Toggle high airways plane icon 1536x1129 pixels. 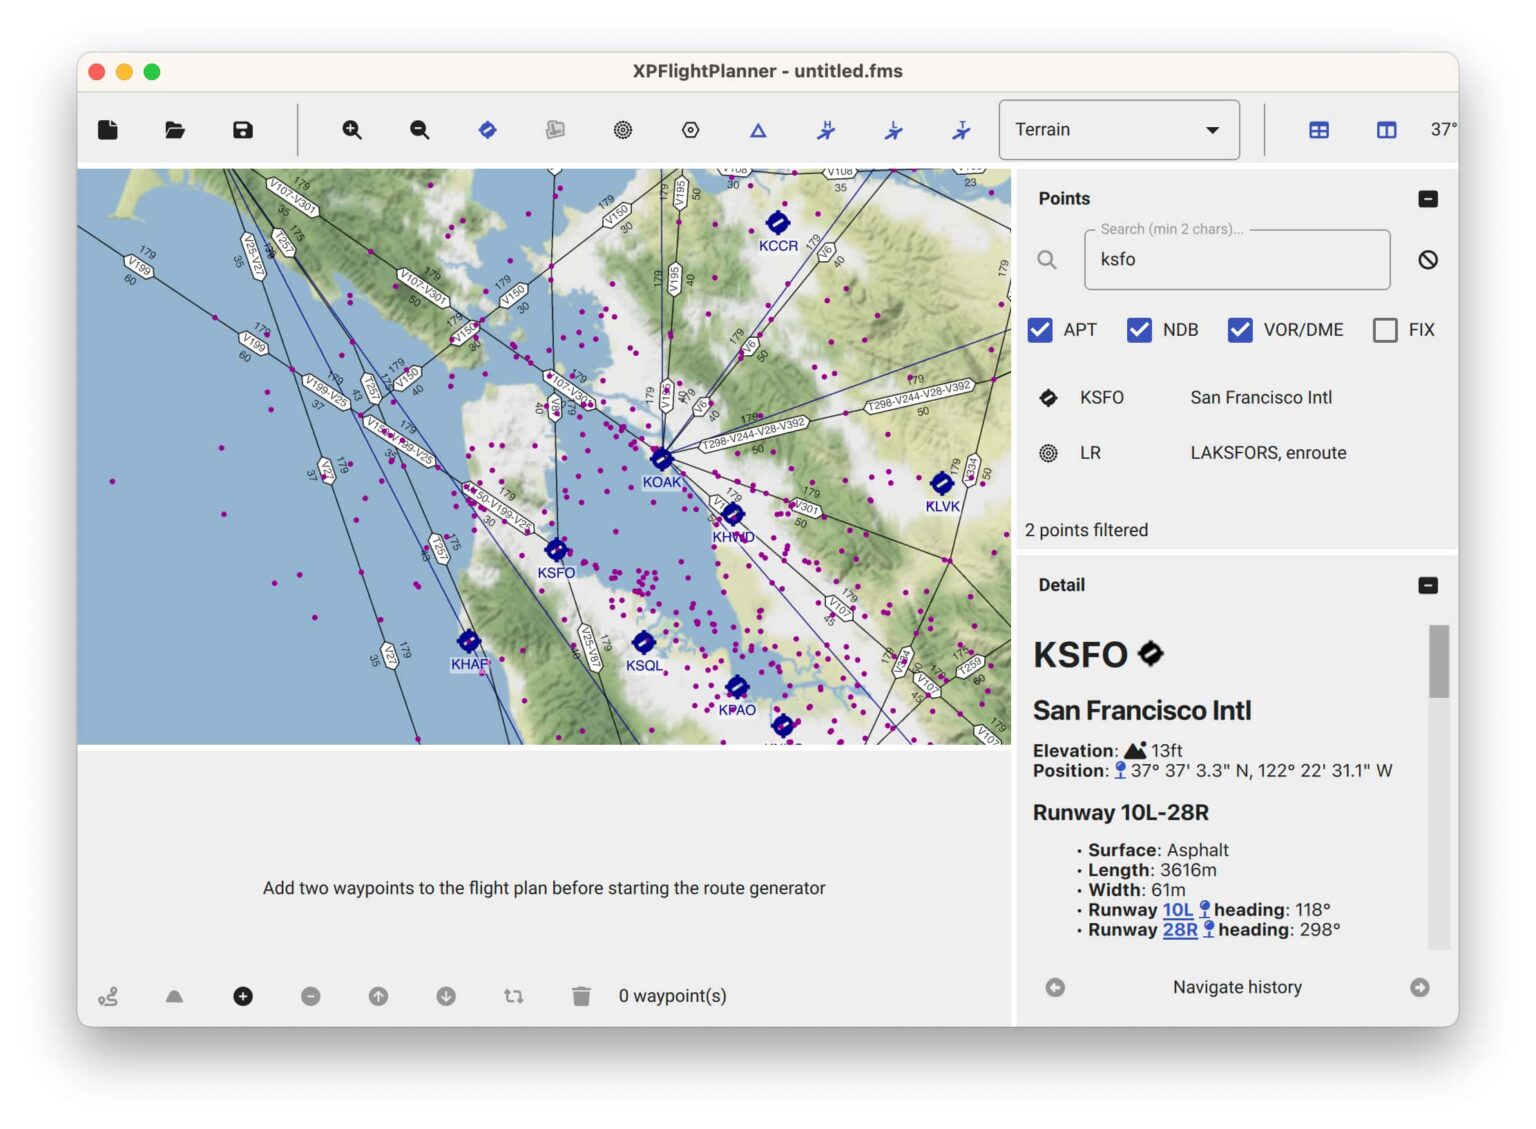click(826, 130)
